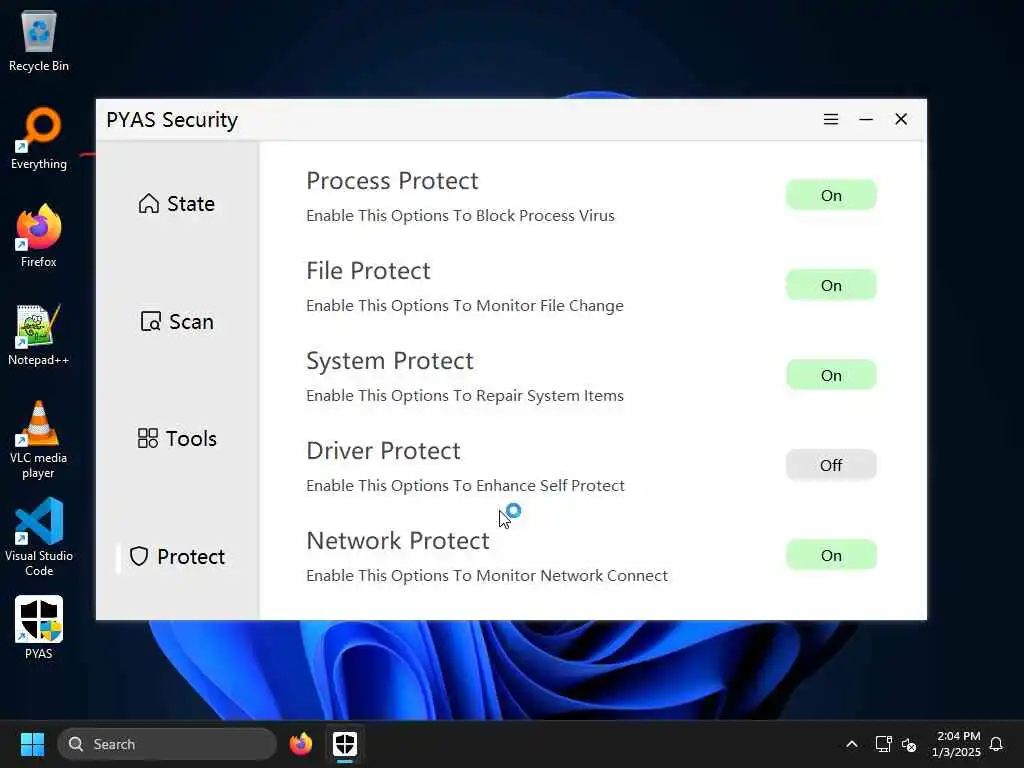Screen dimensions: 1024x768
Task: Open the hamburger menu in PYAS Security
Action: point(831,120)
